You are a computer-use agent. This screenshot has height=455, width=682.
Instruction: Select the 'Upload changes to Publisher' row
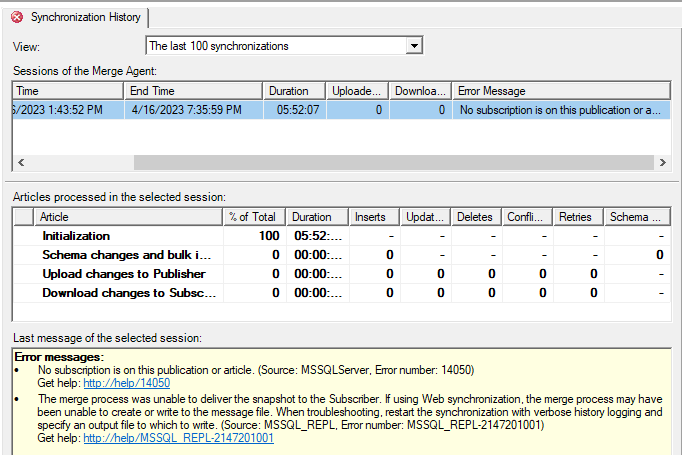[x=342, y=274]
